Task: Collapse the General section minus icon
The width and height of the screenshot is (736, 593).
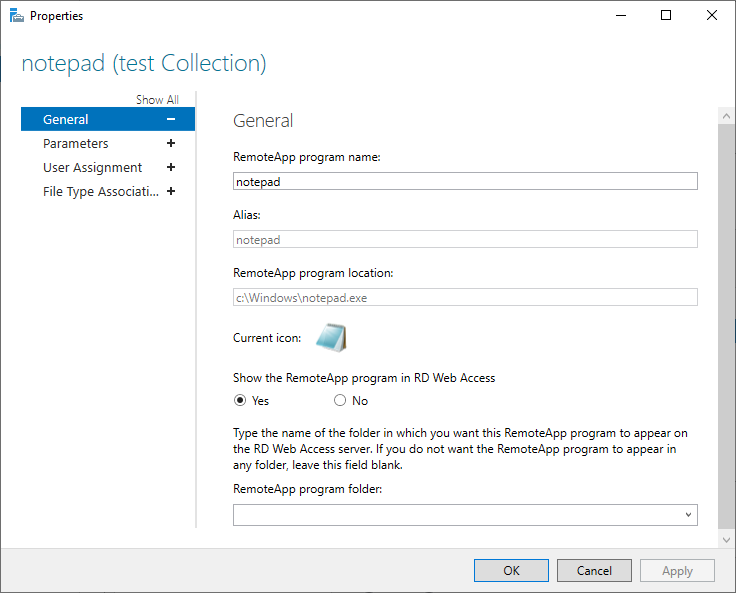Action: (x=171, y=119)
